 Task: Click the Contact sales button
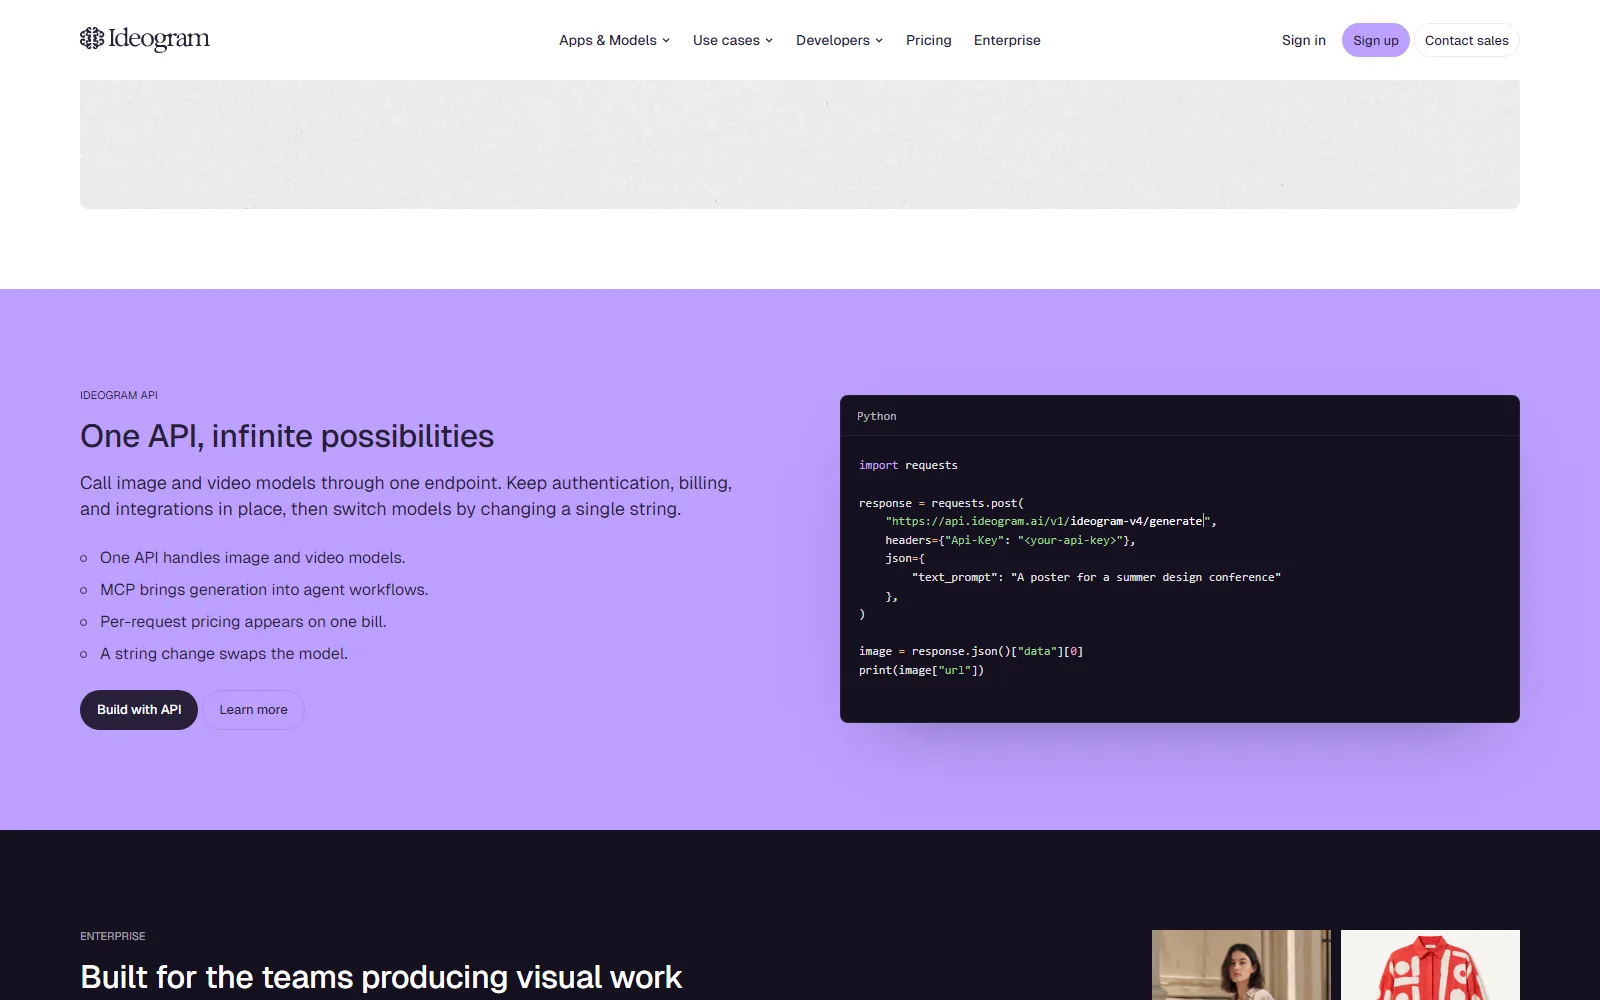(x=1467, y=40)
